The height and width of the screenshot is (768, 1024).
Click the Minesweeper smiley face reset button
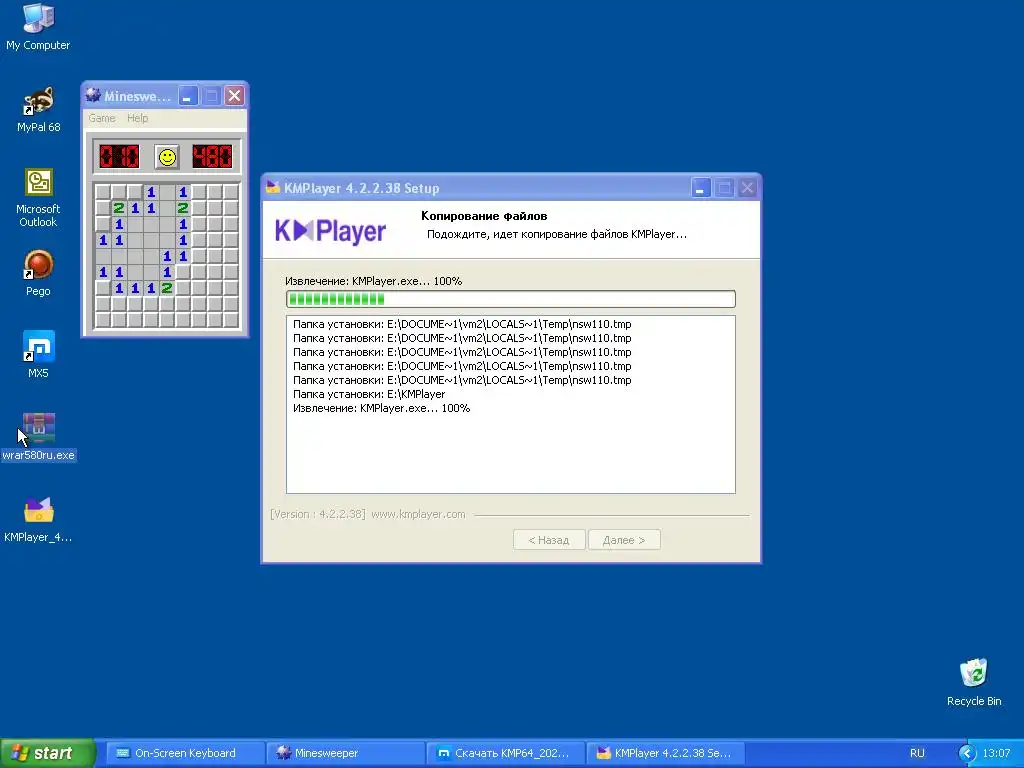(167, 157)
